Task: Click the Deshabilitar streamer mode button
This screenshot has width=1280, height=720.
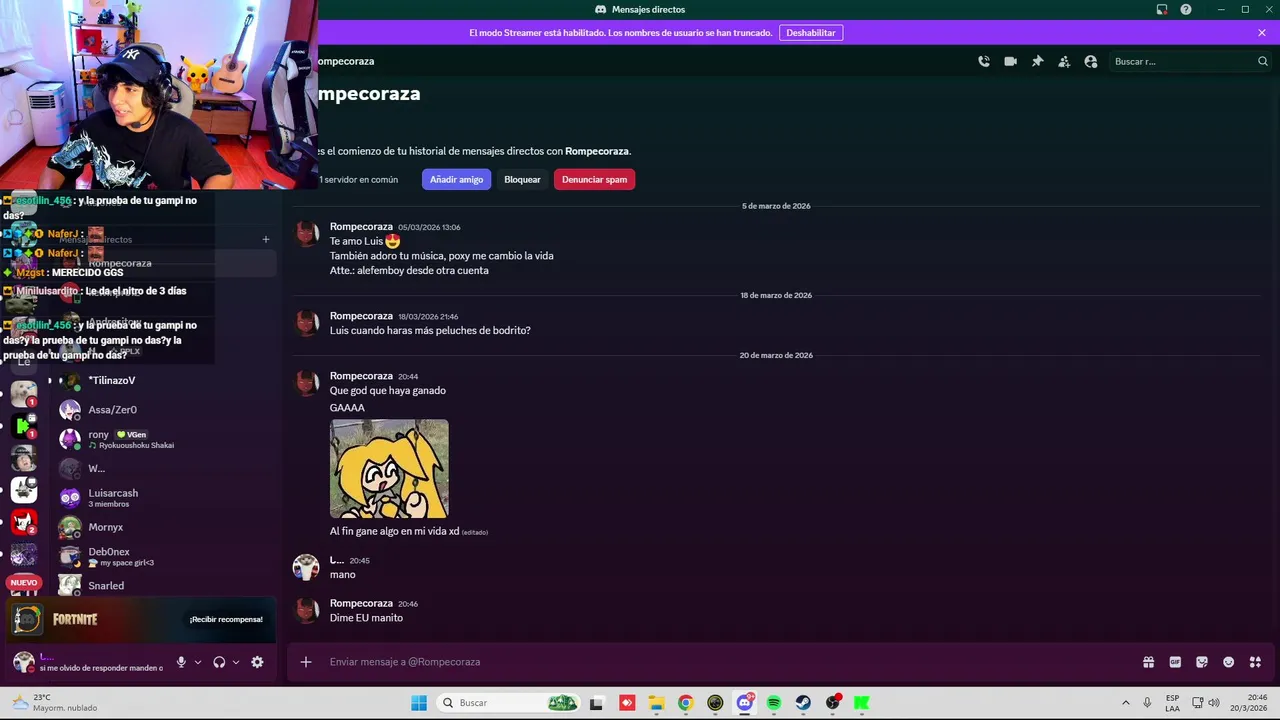Action: (x=811, y=33)
